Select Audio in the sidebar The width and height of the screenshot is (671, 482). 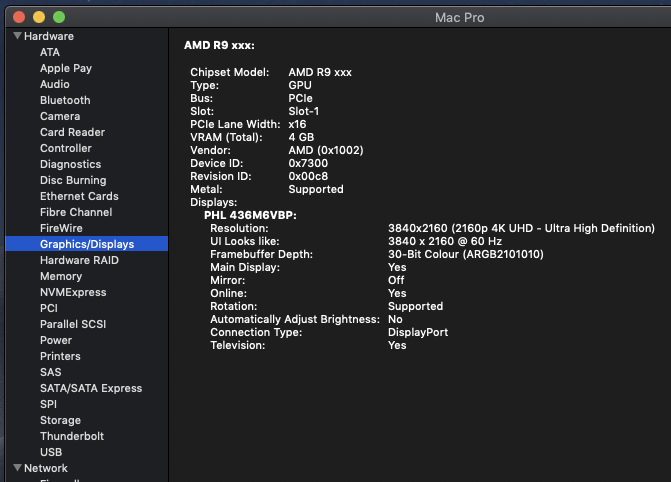[x=55, y=84]
